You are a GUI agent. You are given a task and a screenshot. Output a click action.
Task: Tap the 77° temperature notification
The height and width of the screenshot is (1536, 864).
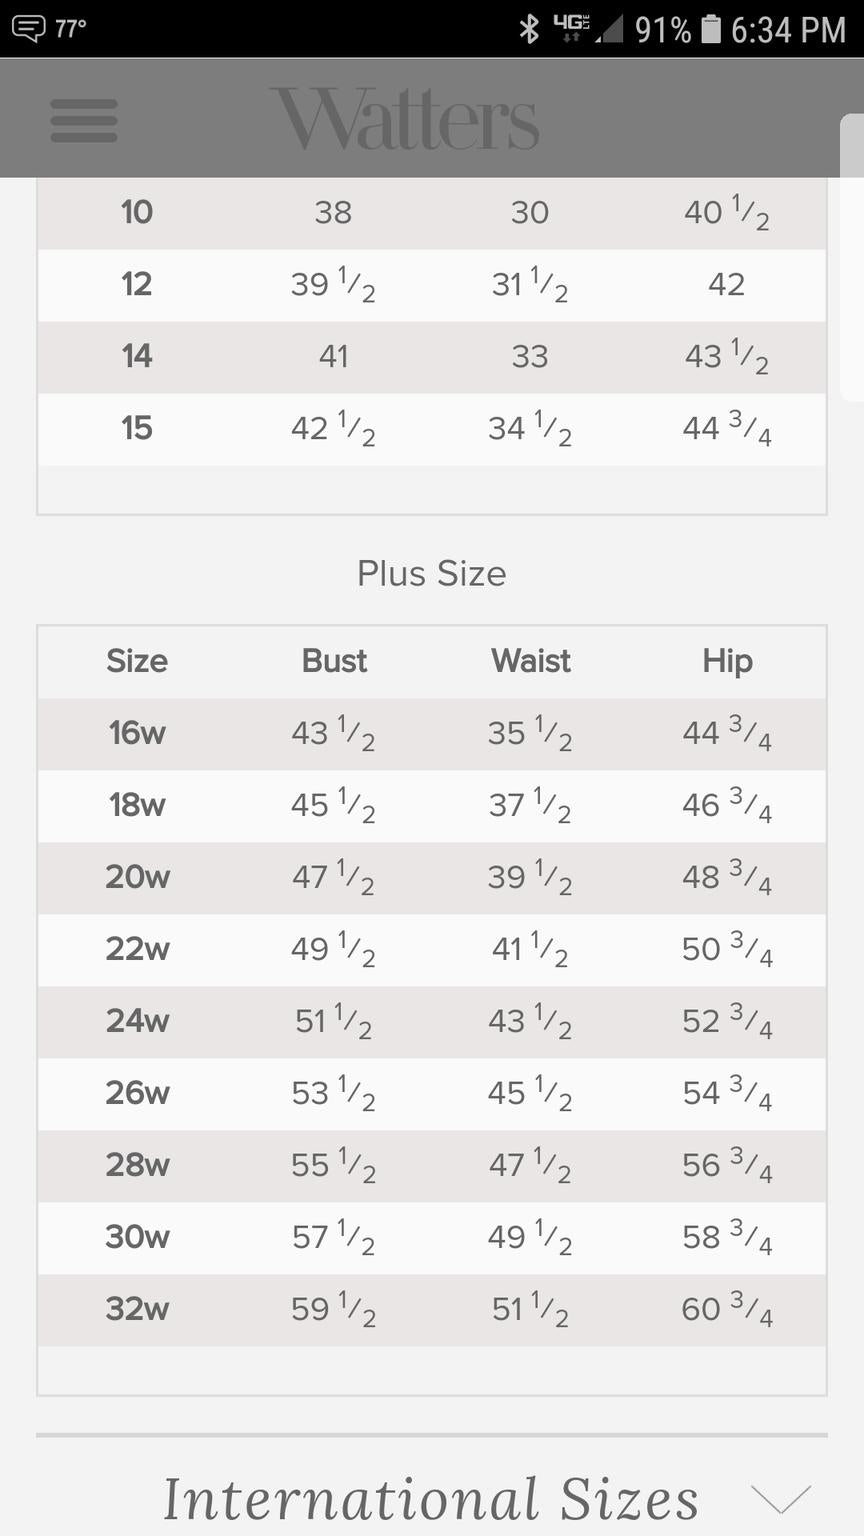tap(71, 28)
